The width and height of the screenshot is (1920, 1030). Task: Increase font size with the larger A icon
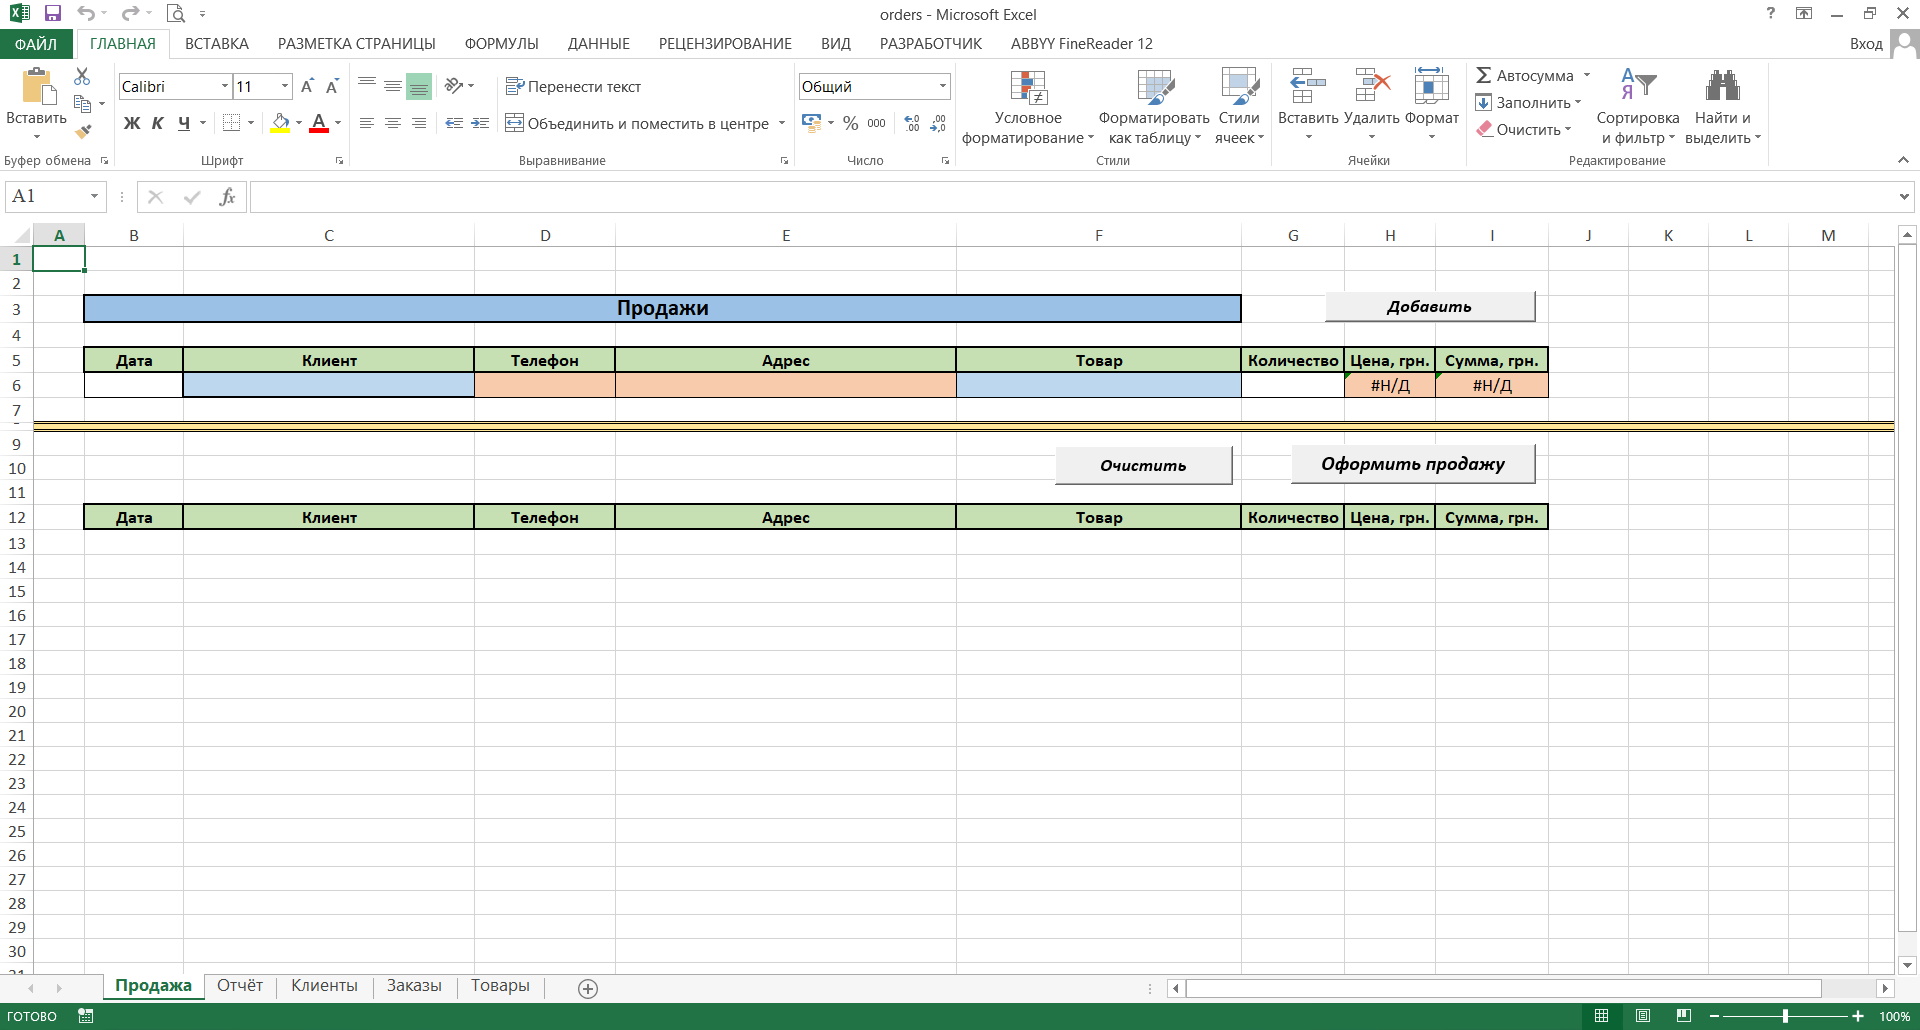click(x=307, y=86)
